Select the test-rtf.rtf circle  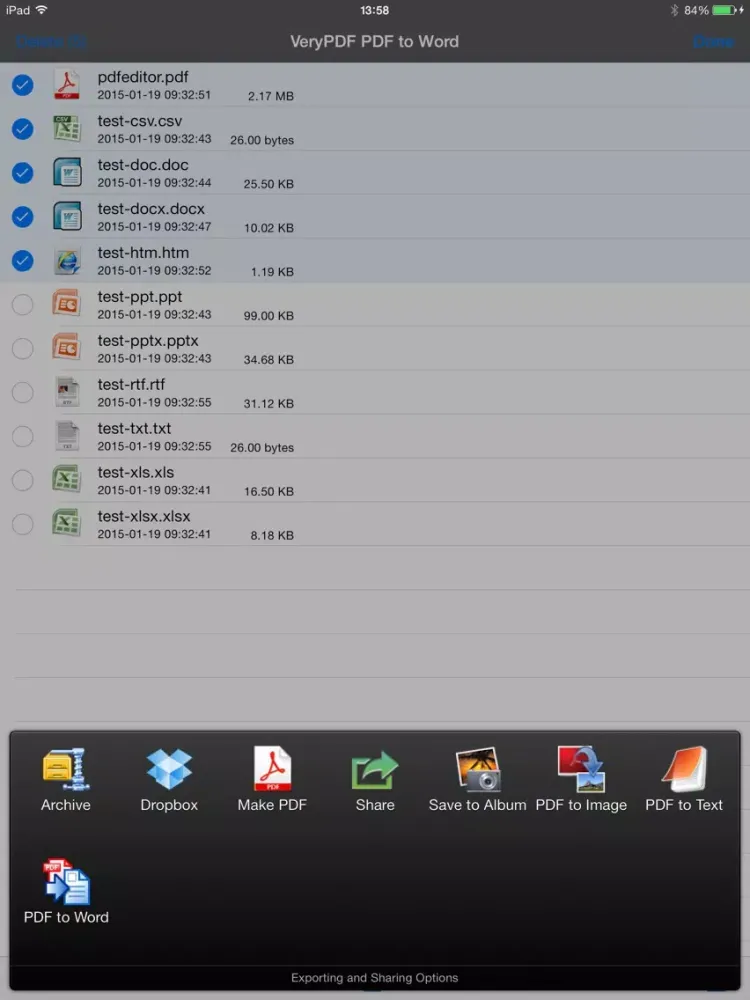pyautogui.click(x=22, y=393)
